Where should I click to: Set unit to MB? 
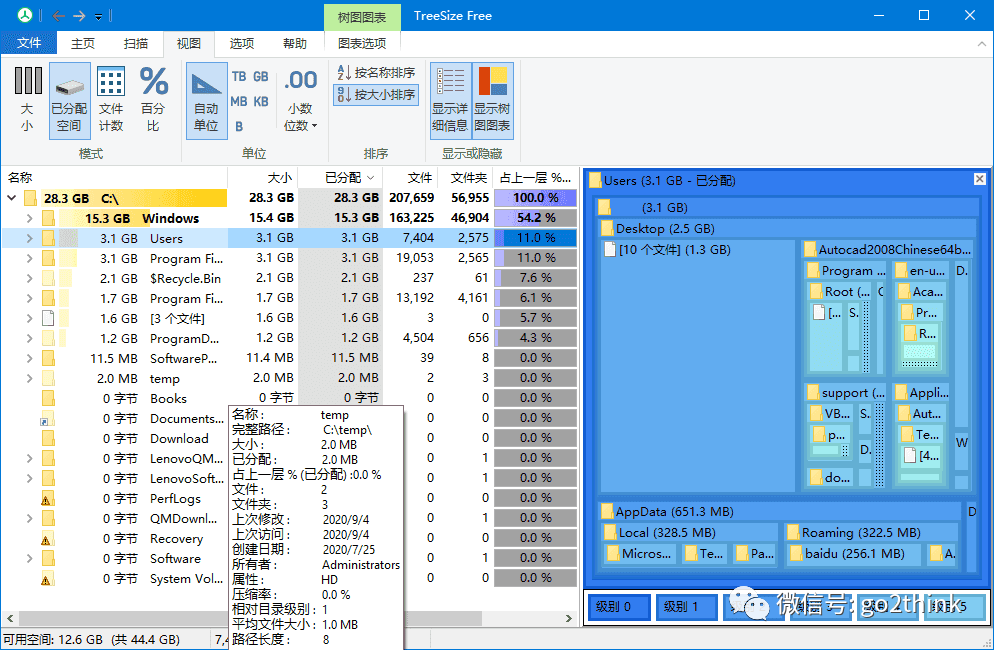click(x=239, y=101)
